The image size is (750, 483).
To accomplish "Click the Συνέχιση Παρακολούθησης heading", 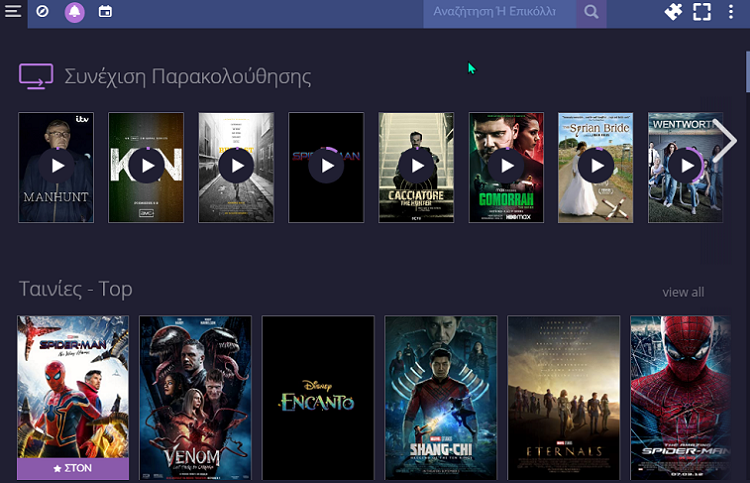I will coord(188,77).
